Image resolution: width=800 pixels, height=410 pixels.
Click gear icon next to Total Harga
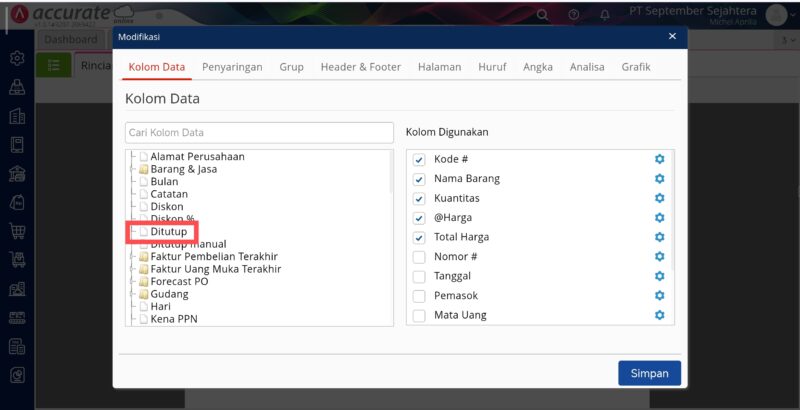click(659, 237)
